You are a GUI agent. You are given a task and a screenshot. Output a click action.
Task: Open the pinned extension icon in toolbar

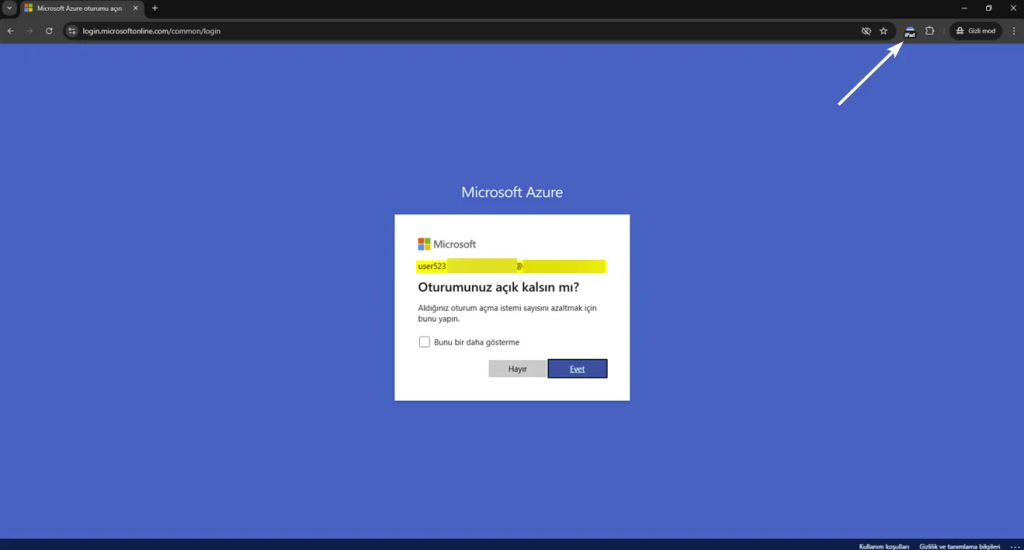910,31
